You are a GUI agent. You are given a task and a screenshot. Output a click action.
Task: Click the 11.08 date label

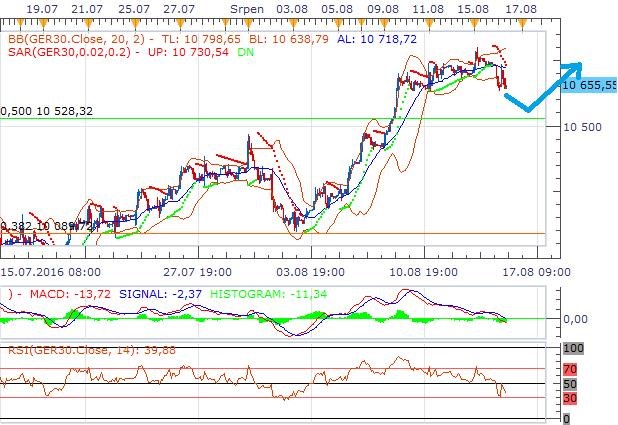(428, 9)
